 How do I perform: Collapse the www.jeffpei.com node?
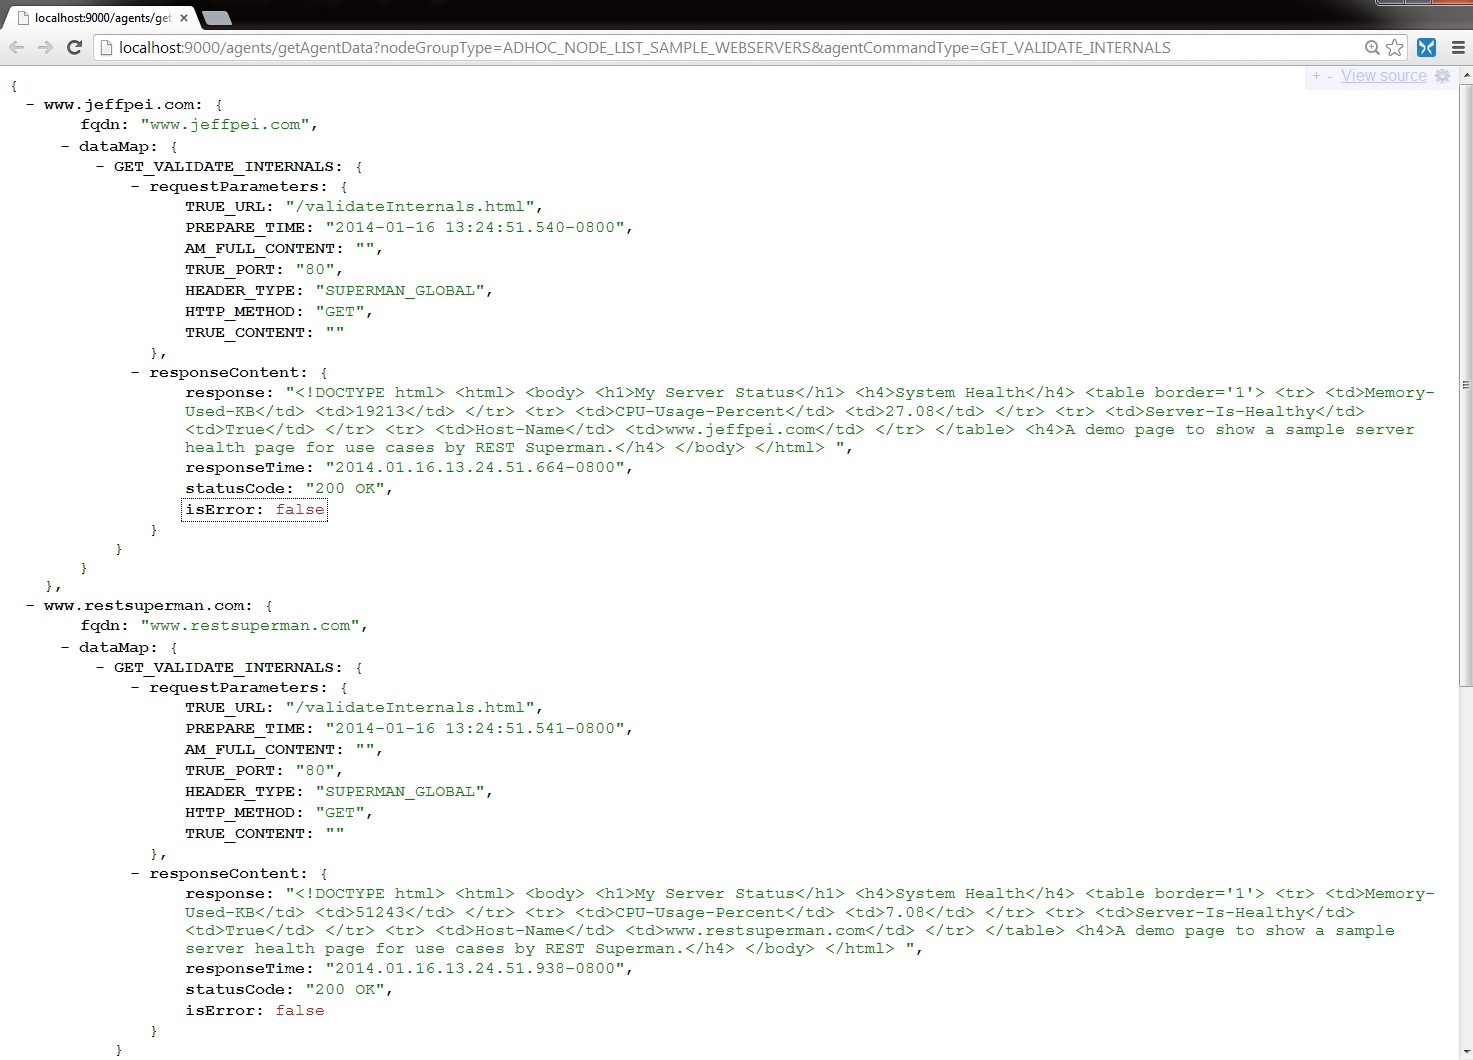tap(31, 104)
